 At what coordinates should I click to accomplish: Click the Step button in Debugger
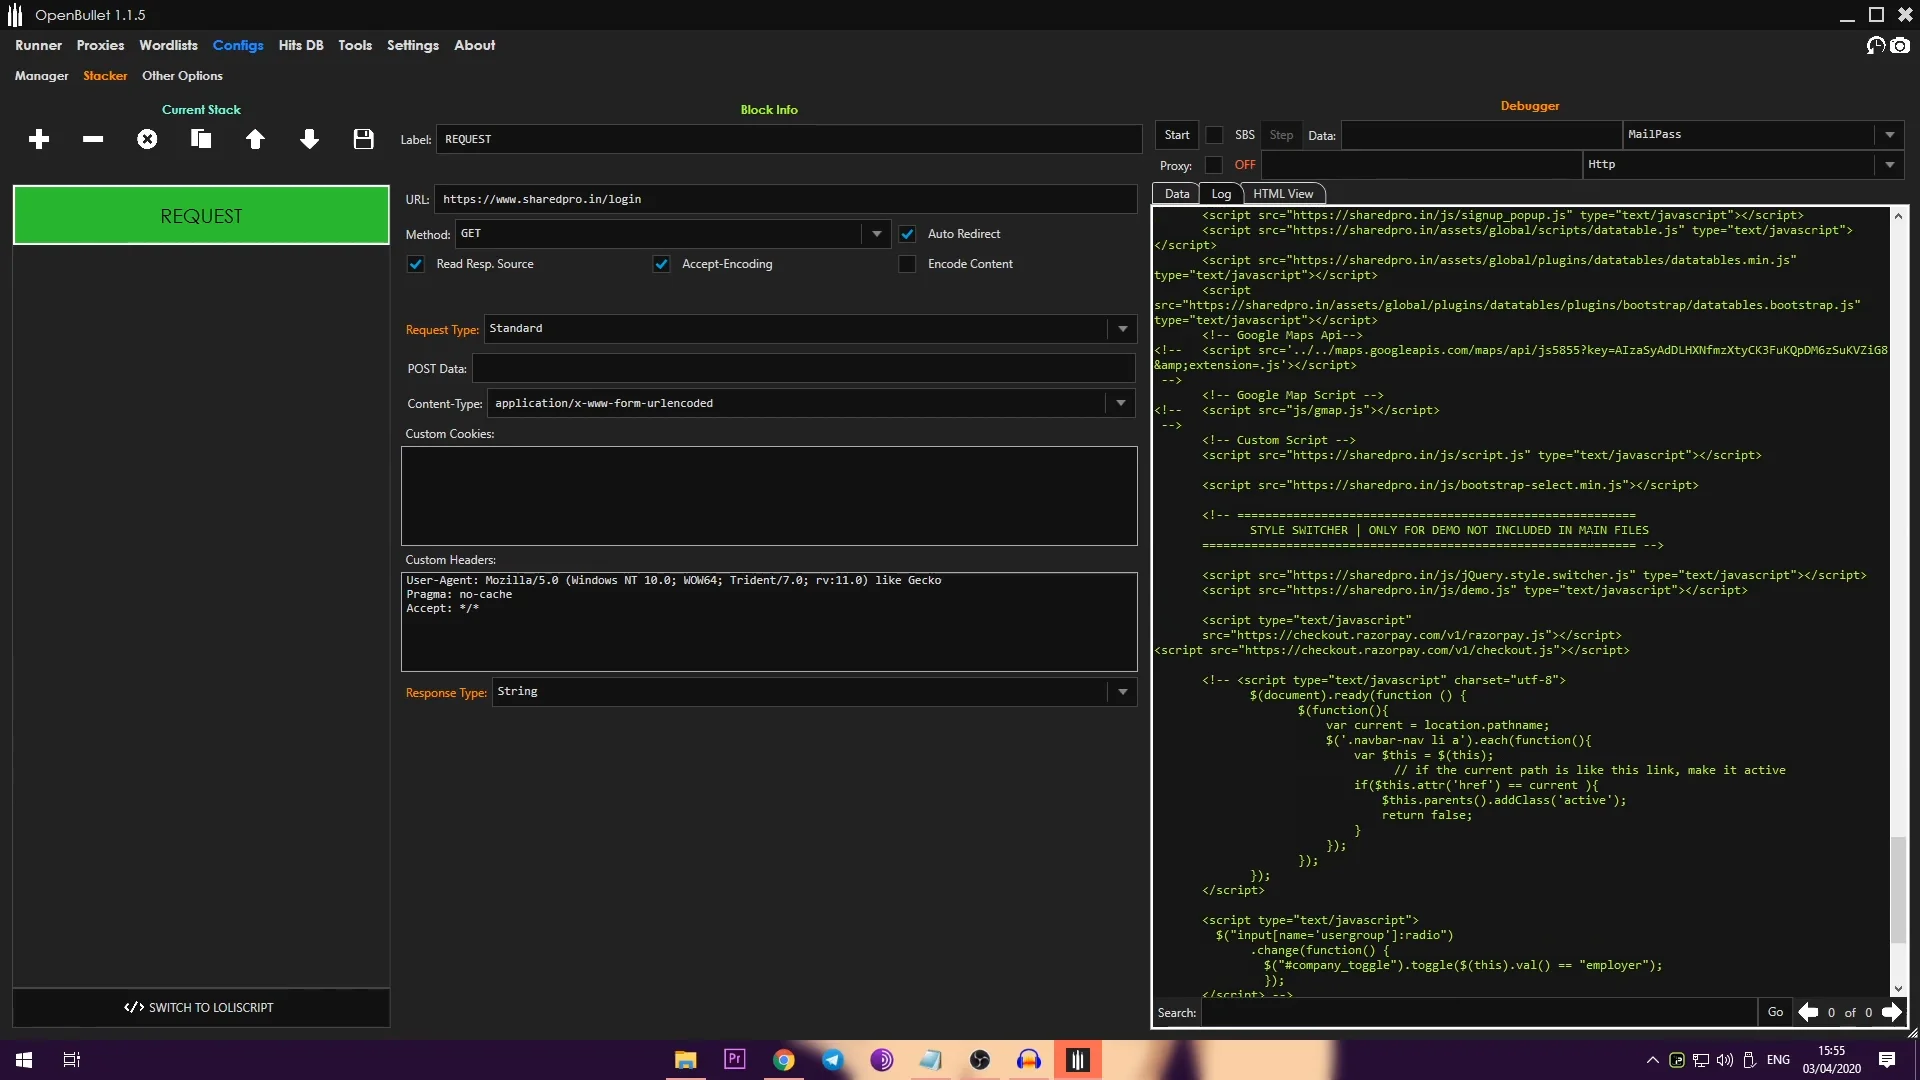point(1280,135)
